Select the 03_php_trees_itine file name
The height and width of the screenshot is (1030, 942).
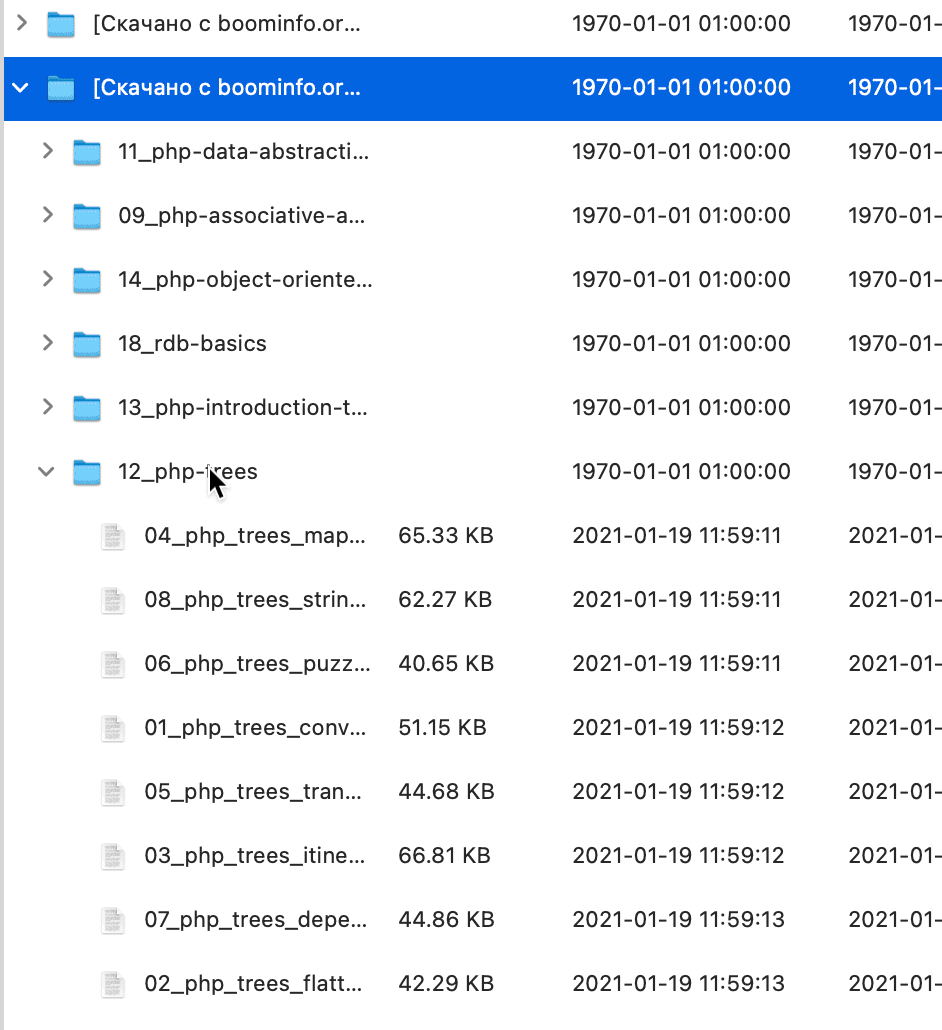pyautogui.click(x=255, y=856)
